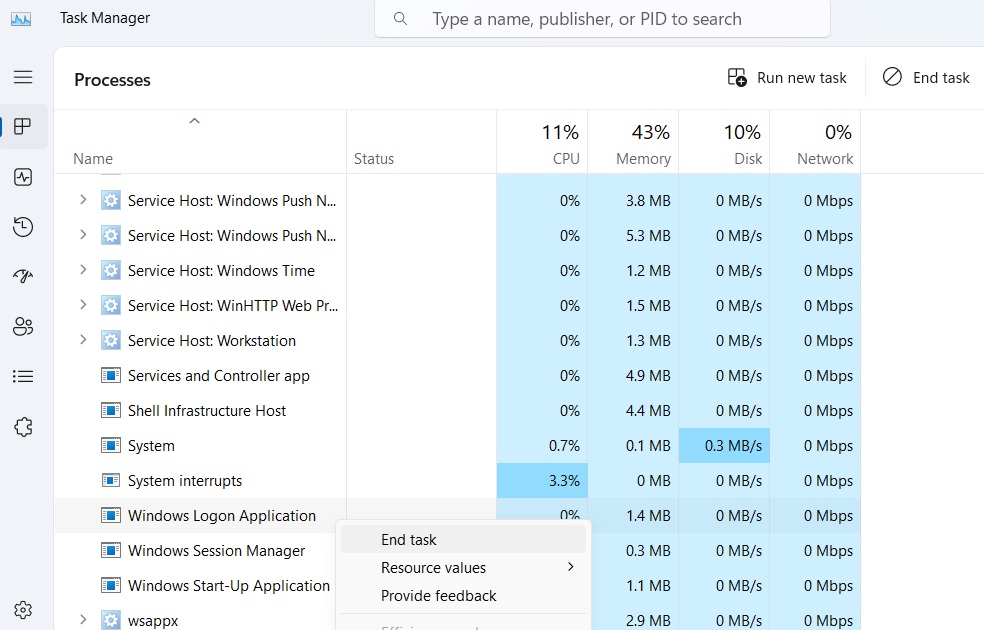Expand the Service Host: Workstation group
The image size is (984, 630).
pyautogui.click(x=83, y=340)
